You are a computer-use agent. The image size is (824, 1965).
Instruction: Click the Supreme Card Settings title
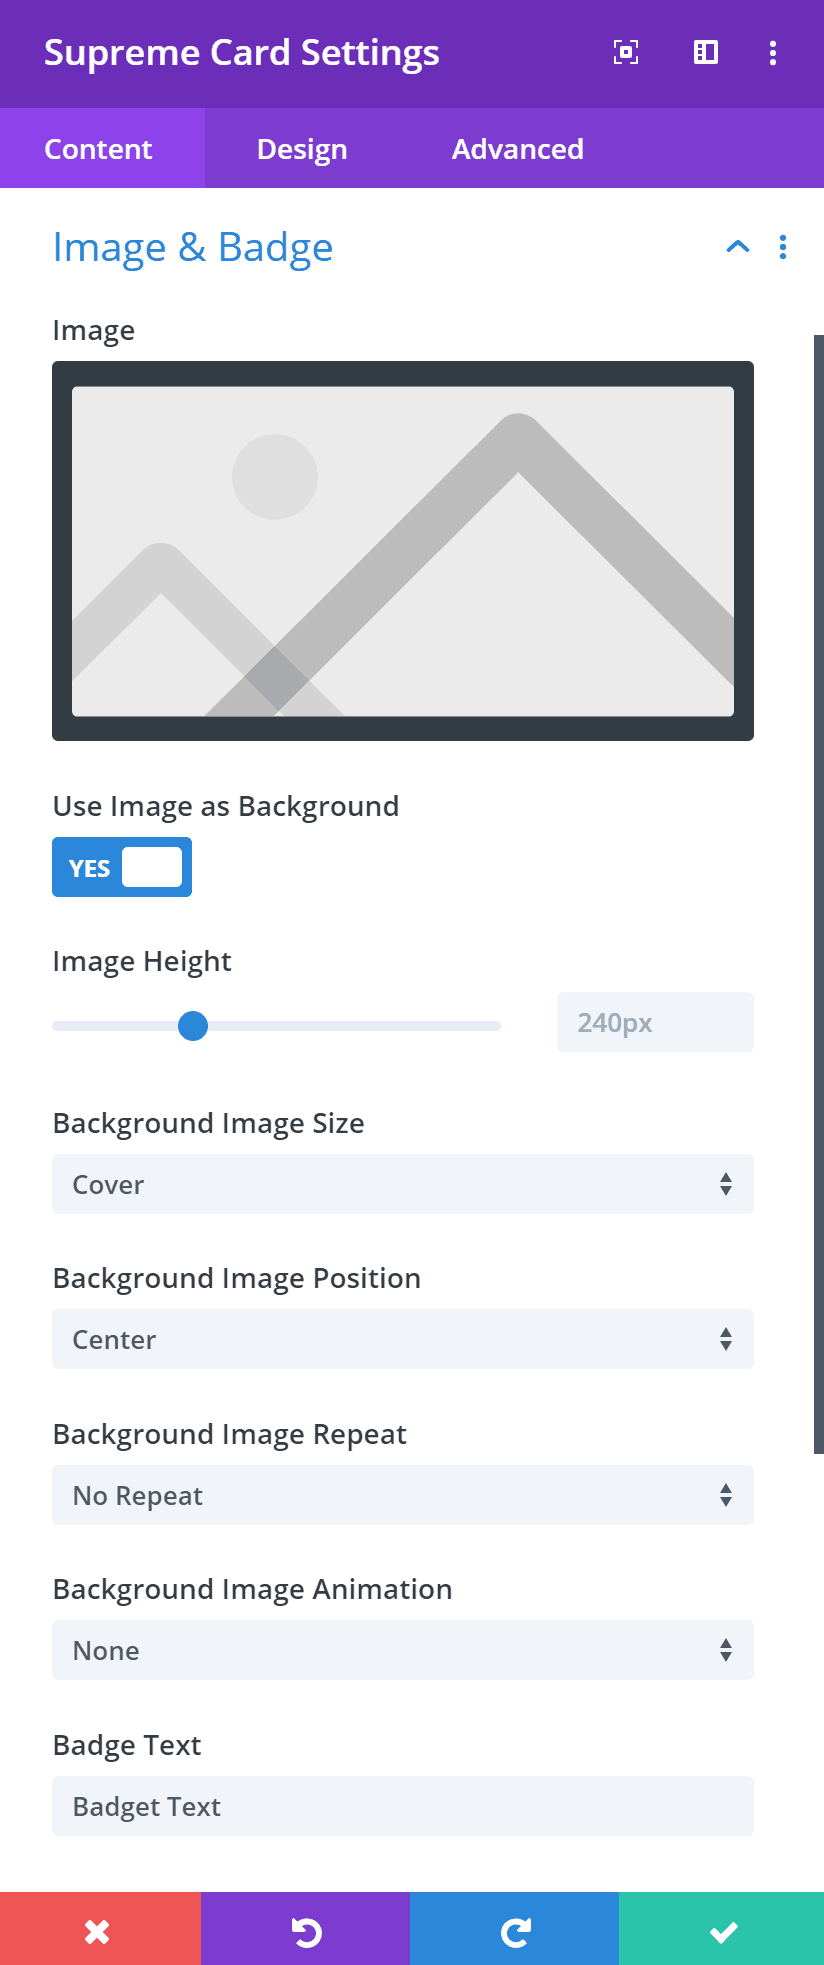coord(242,53)
